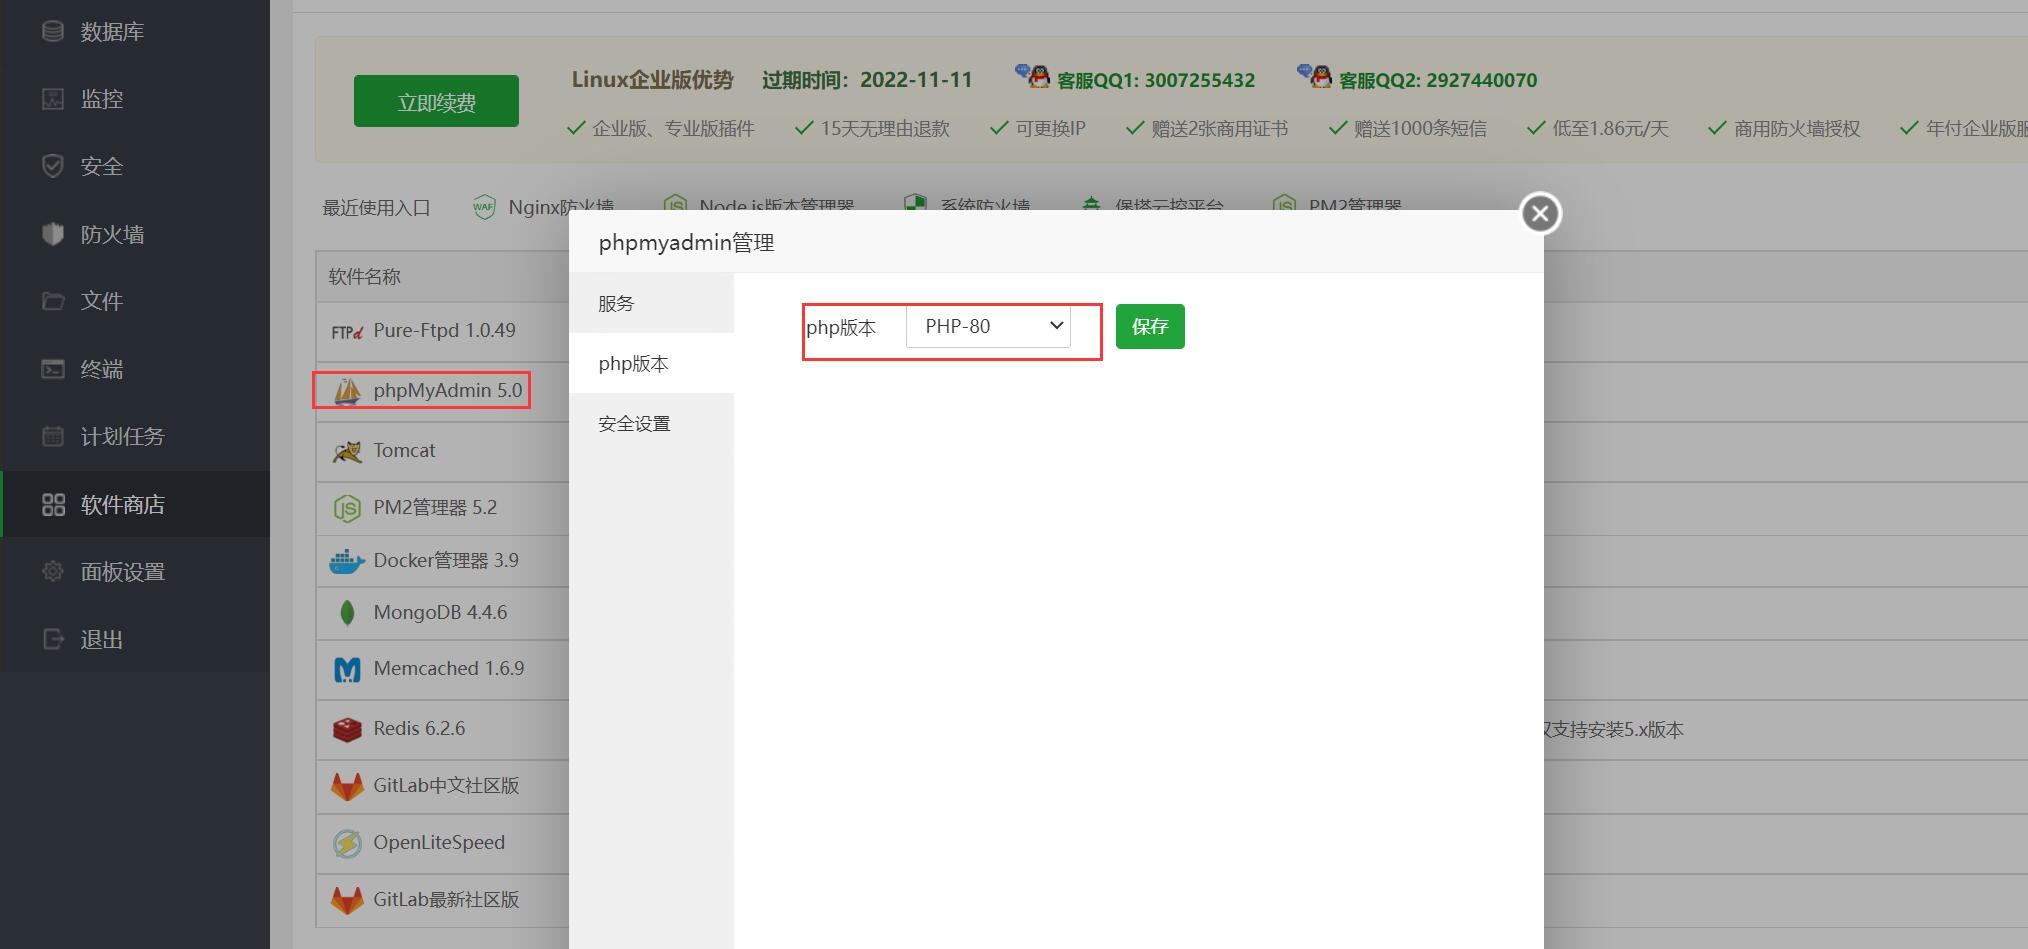Click the phpMyAdmin 5.0 software name
This screenshot has height=949, width=2028.
[x=448, y=391]
